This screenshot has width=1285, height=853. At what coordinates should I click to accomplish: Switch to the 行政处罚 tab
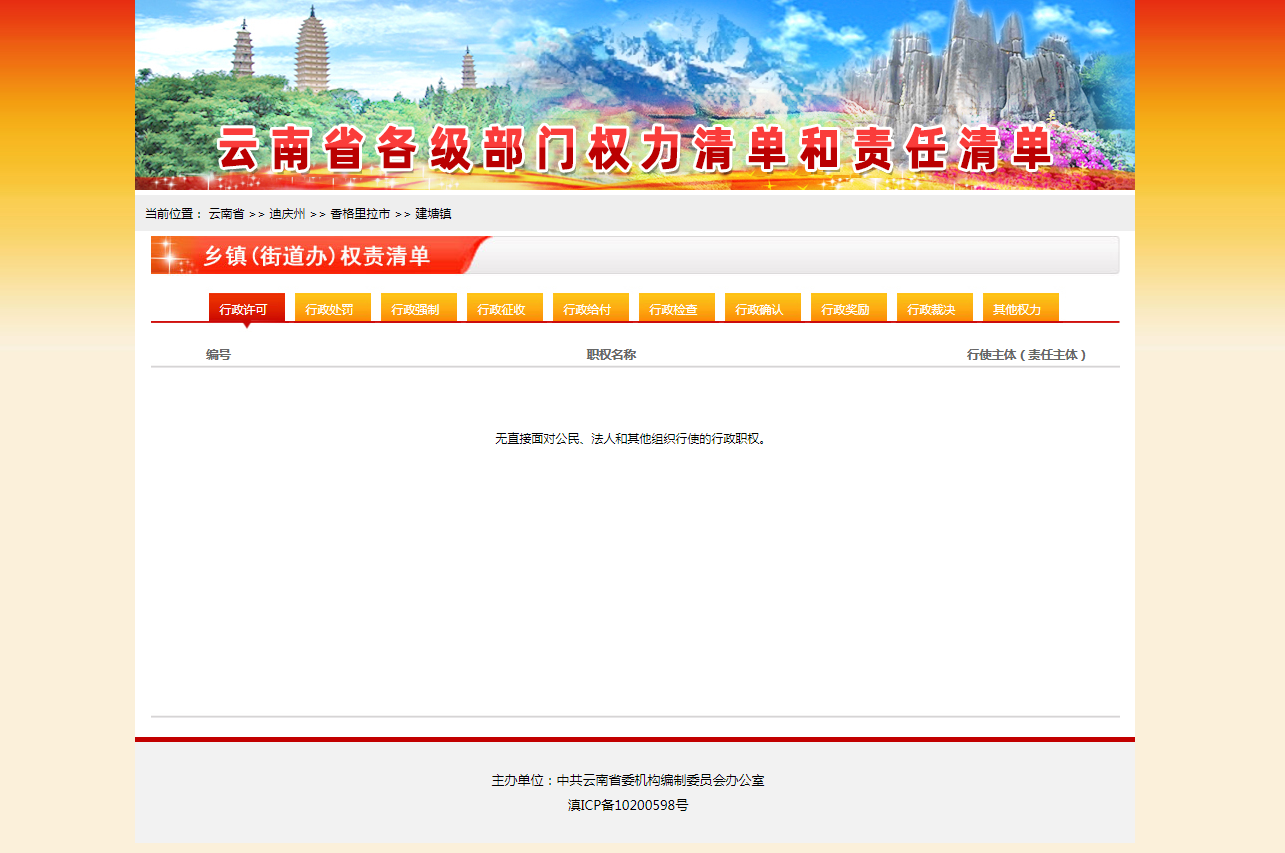click(x=332, y=309)
